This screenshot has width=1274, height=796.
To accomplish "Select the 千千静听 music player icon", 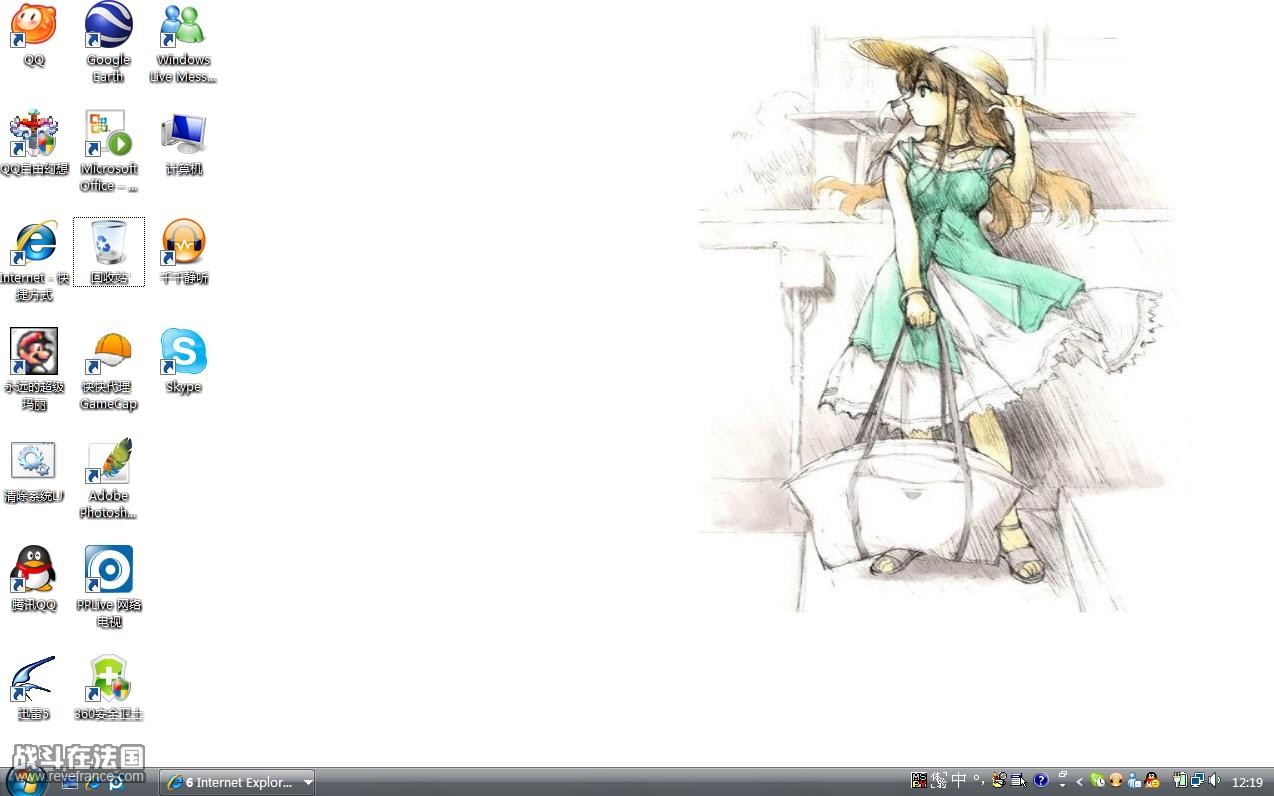I will pos(183,252).
